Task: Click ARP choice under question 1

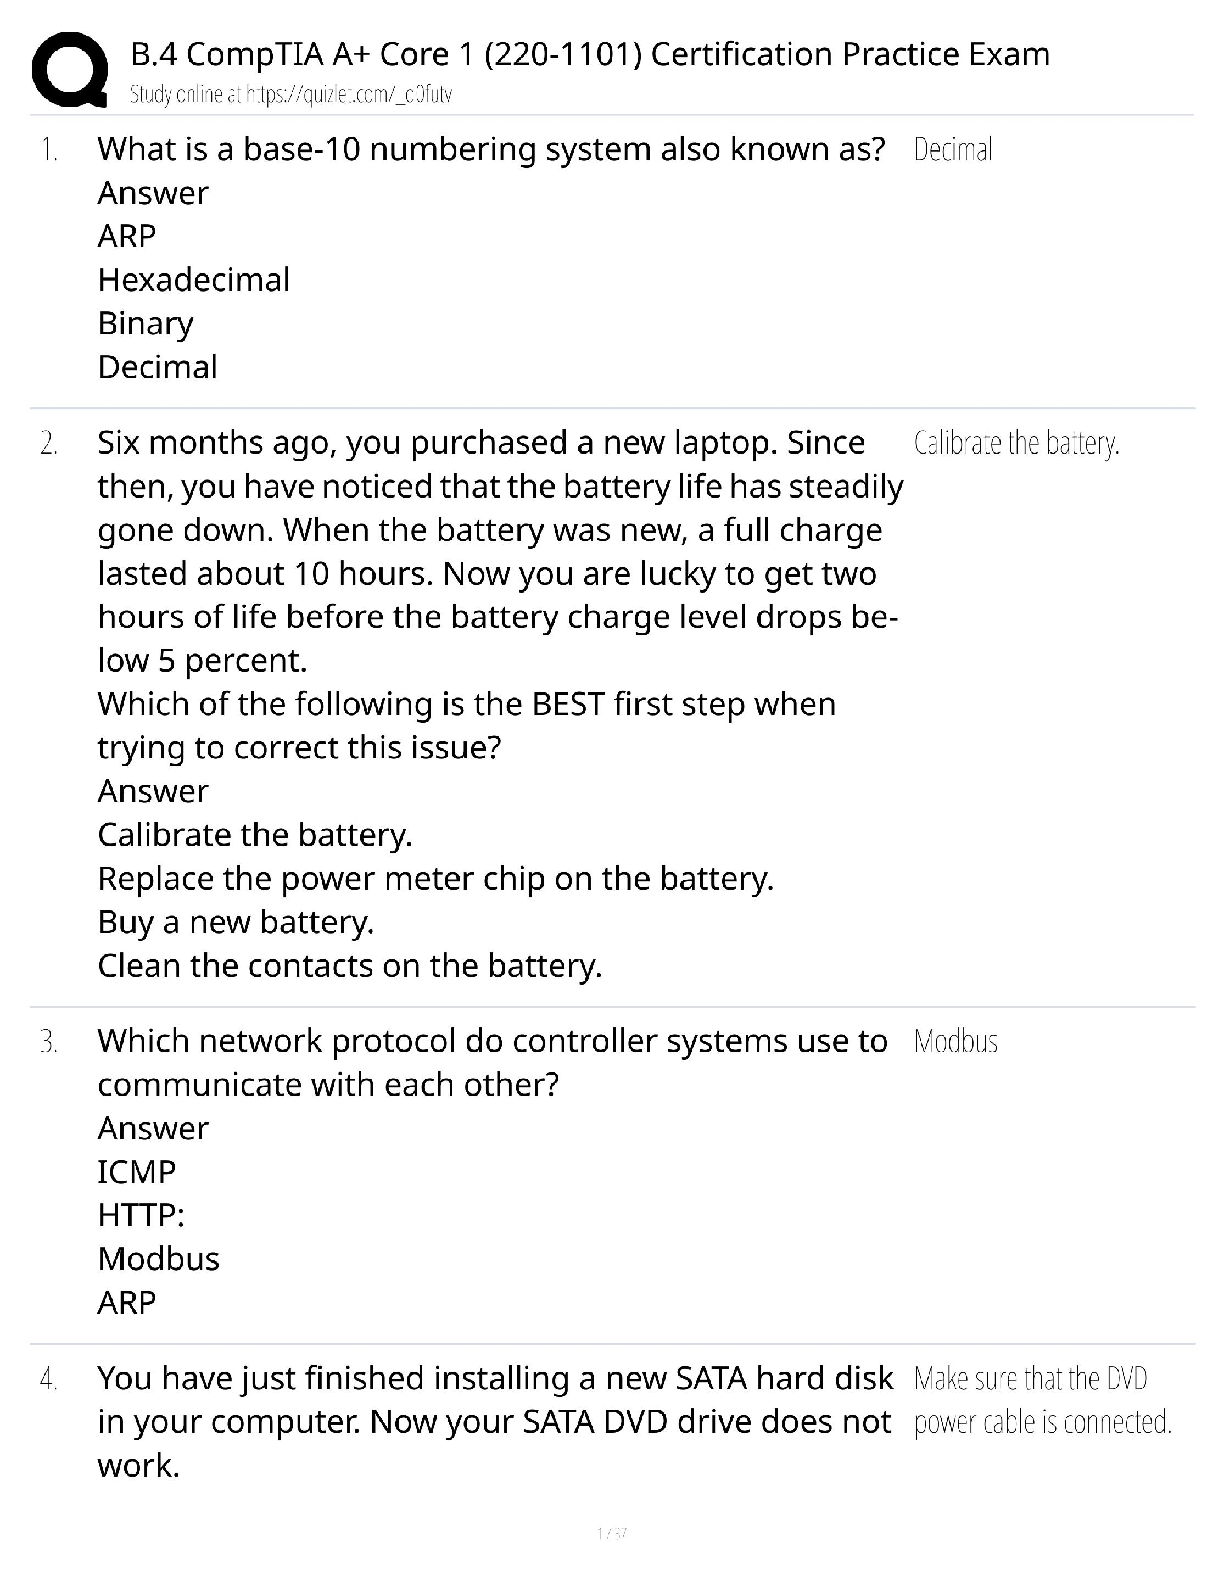Action: click(x=127, y=237)
